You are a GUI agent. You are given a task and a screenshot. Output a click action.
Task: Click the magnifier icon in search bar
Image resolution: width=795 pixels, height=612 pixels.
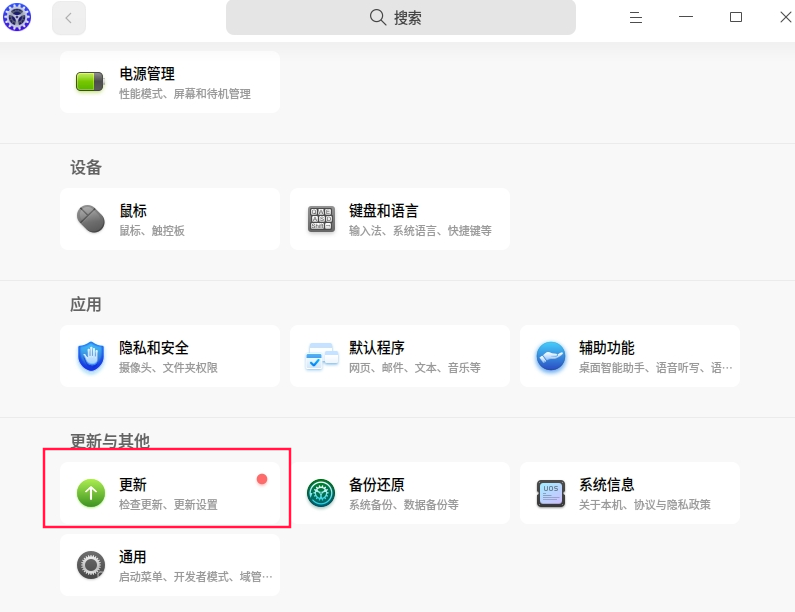coord(377,17)
